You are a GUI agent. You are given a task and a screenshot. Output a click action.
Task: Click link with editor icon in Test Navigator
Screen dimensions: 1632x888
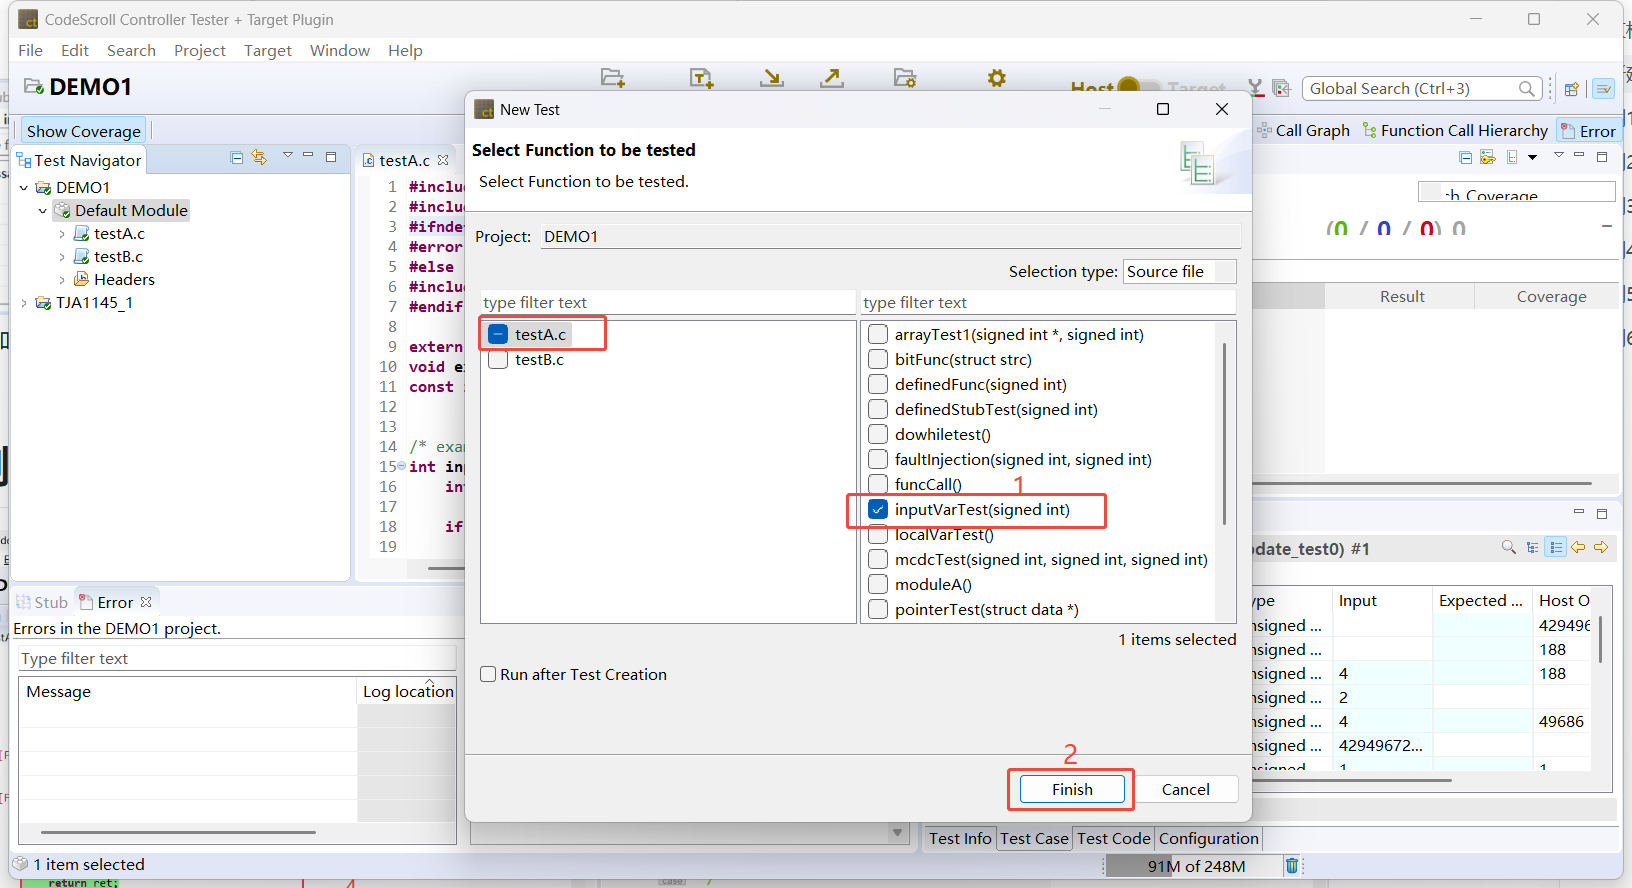coord(259,157)
